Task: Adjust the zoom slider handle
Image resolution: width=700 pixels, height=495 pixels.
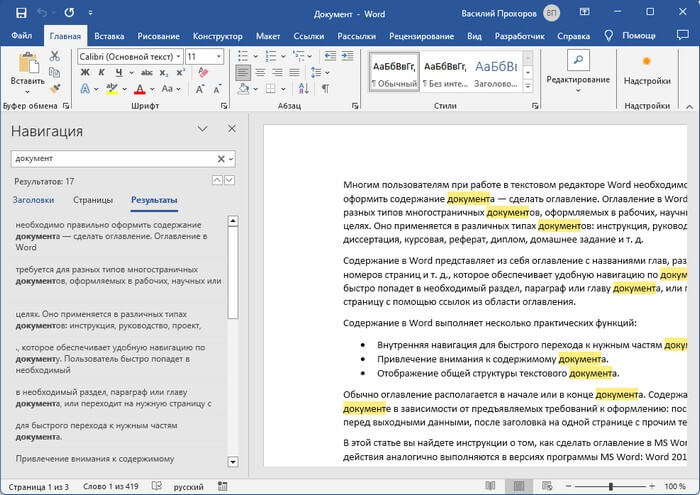Action: pos(611,486)
